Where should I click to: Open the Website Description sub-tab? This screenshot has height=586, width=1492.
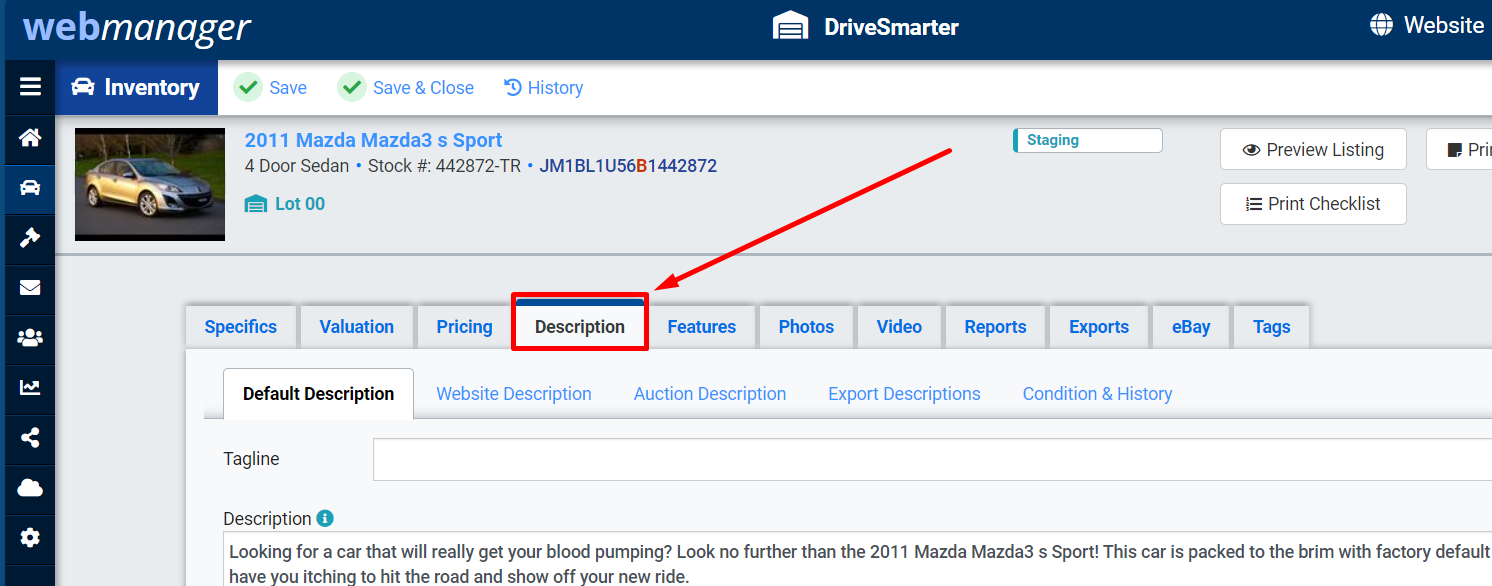click(513, 393)
